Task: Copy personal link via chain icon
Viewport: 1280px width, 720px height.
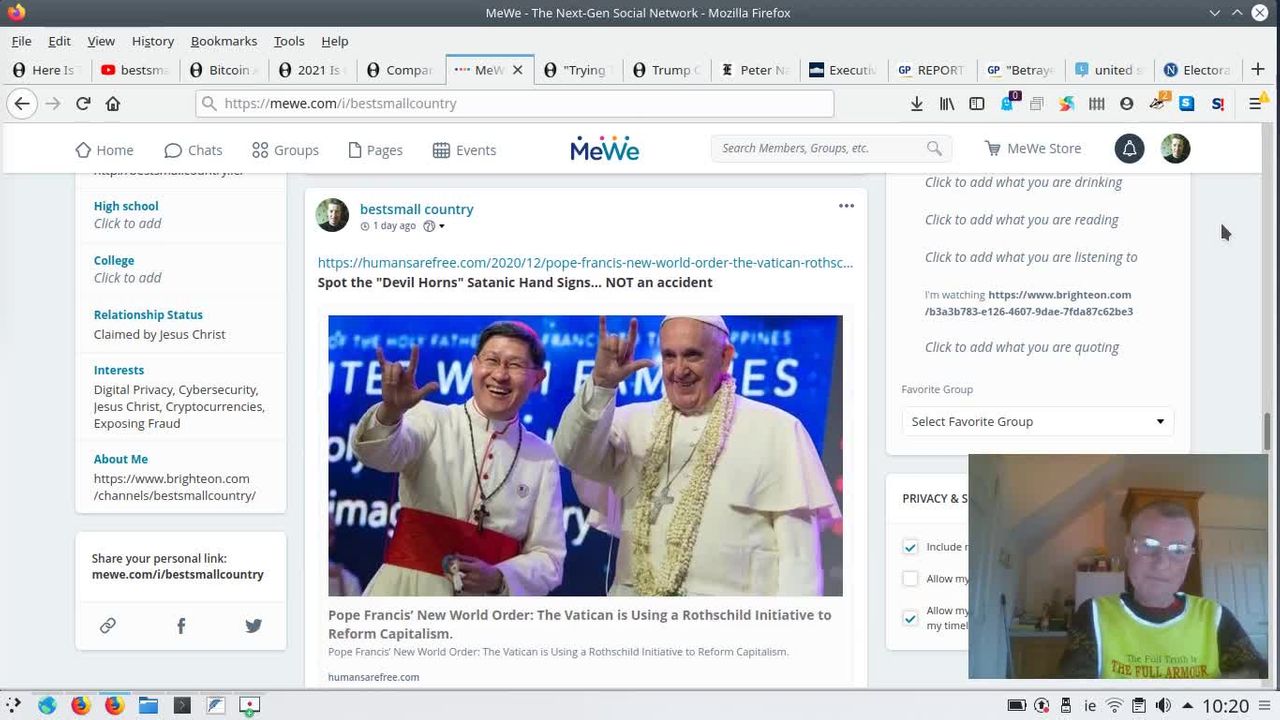Action: 108,626
